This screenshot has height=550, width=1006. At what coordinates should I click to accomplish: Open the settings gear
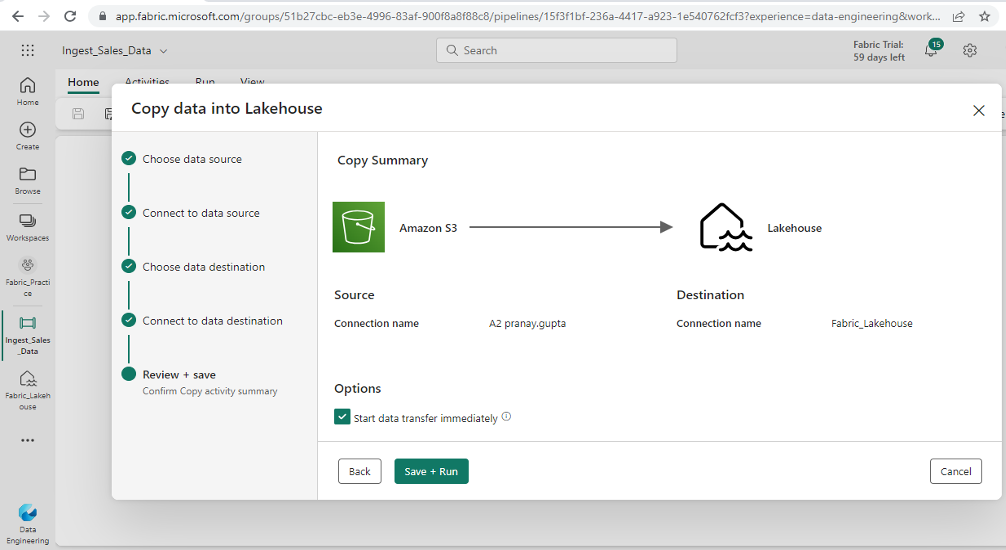[969, 50]
